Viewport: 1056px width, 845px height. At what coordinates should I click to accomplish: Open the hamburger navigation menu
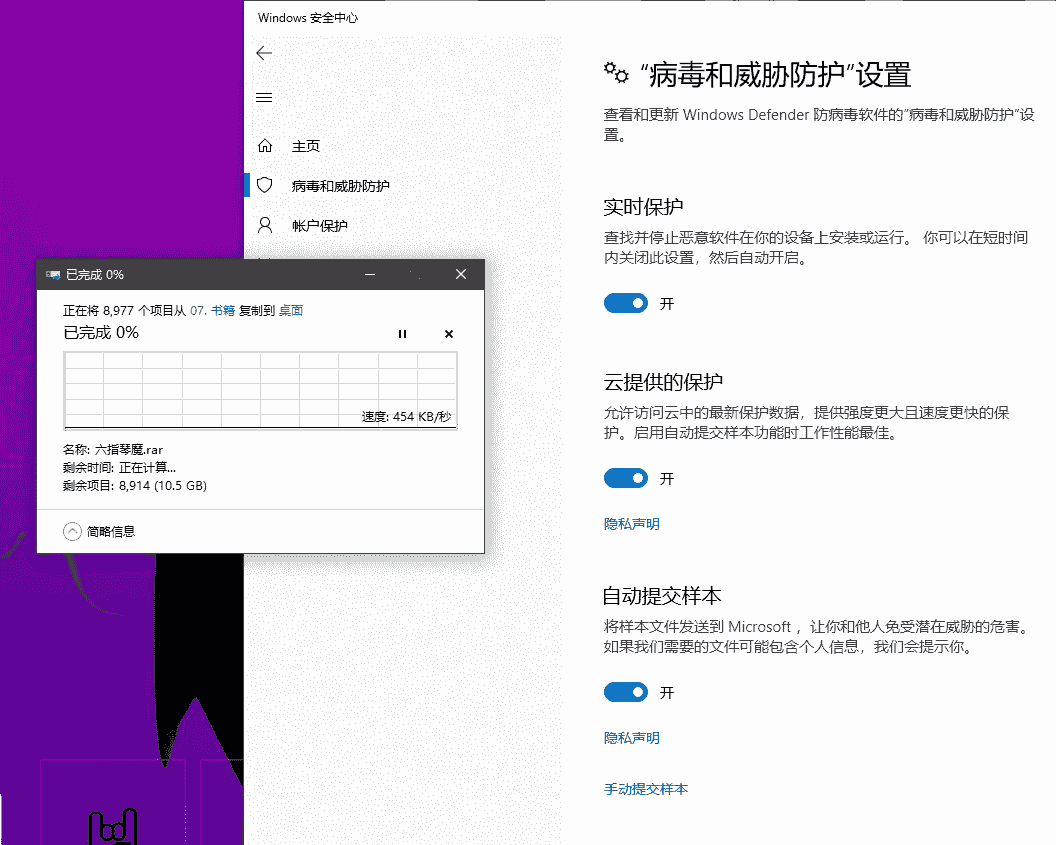point(264,98)
